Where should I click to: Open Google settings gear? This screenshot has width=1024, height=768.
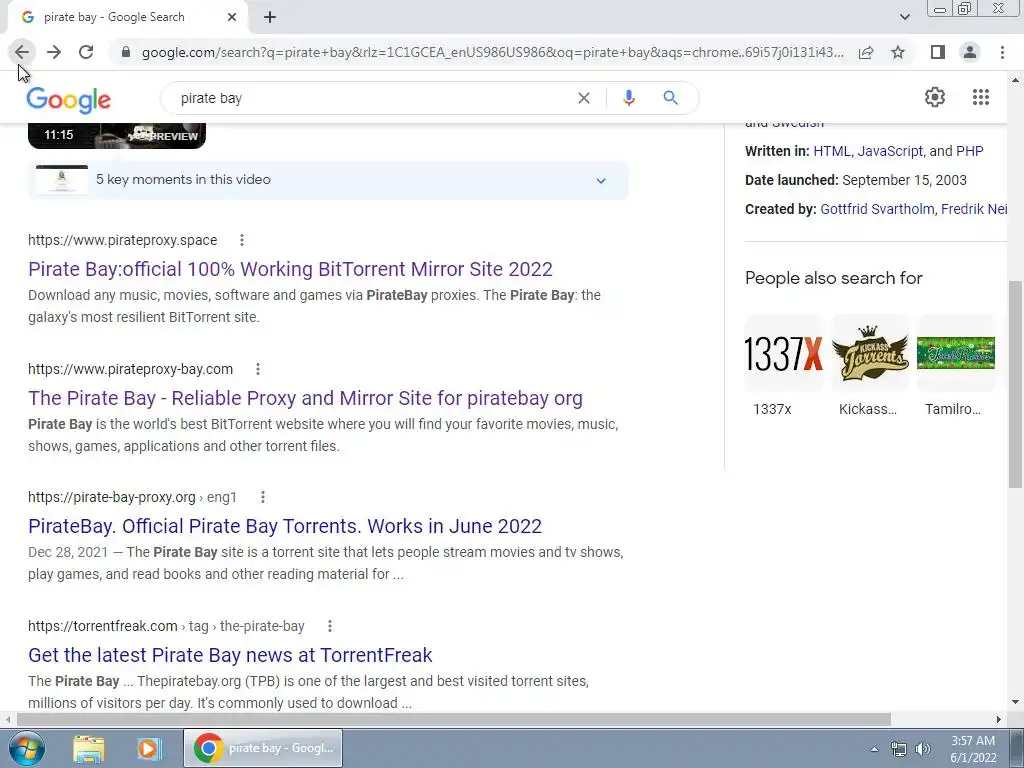[935, 97]
